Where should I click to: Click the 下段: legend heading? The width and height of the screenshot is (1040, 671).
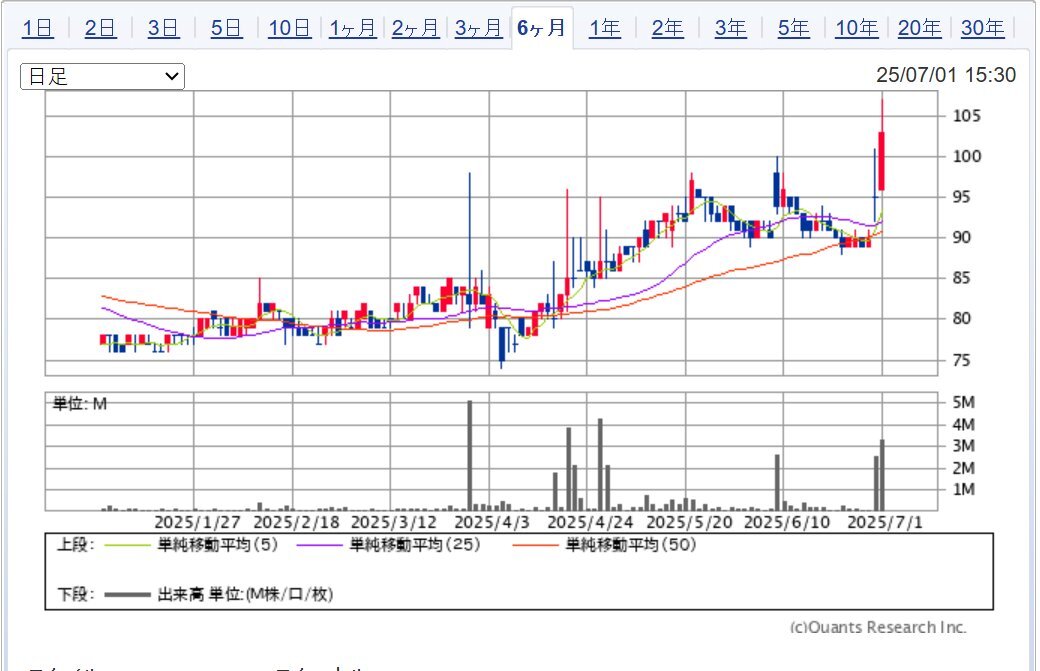pyautogui.click(x=76, y=594)
